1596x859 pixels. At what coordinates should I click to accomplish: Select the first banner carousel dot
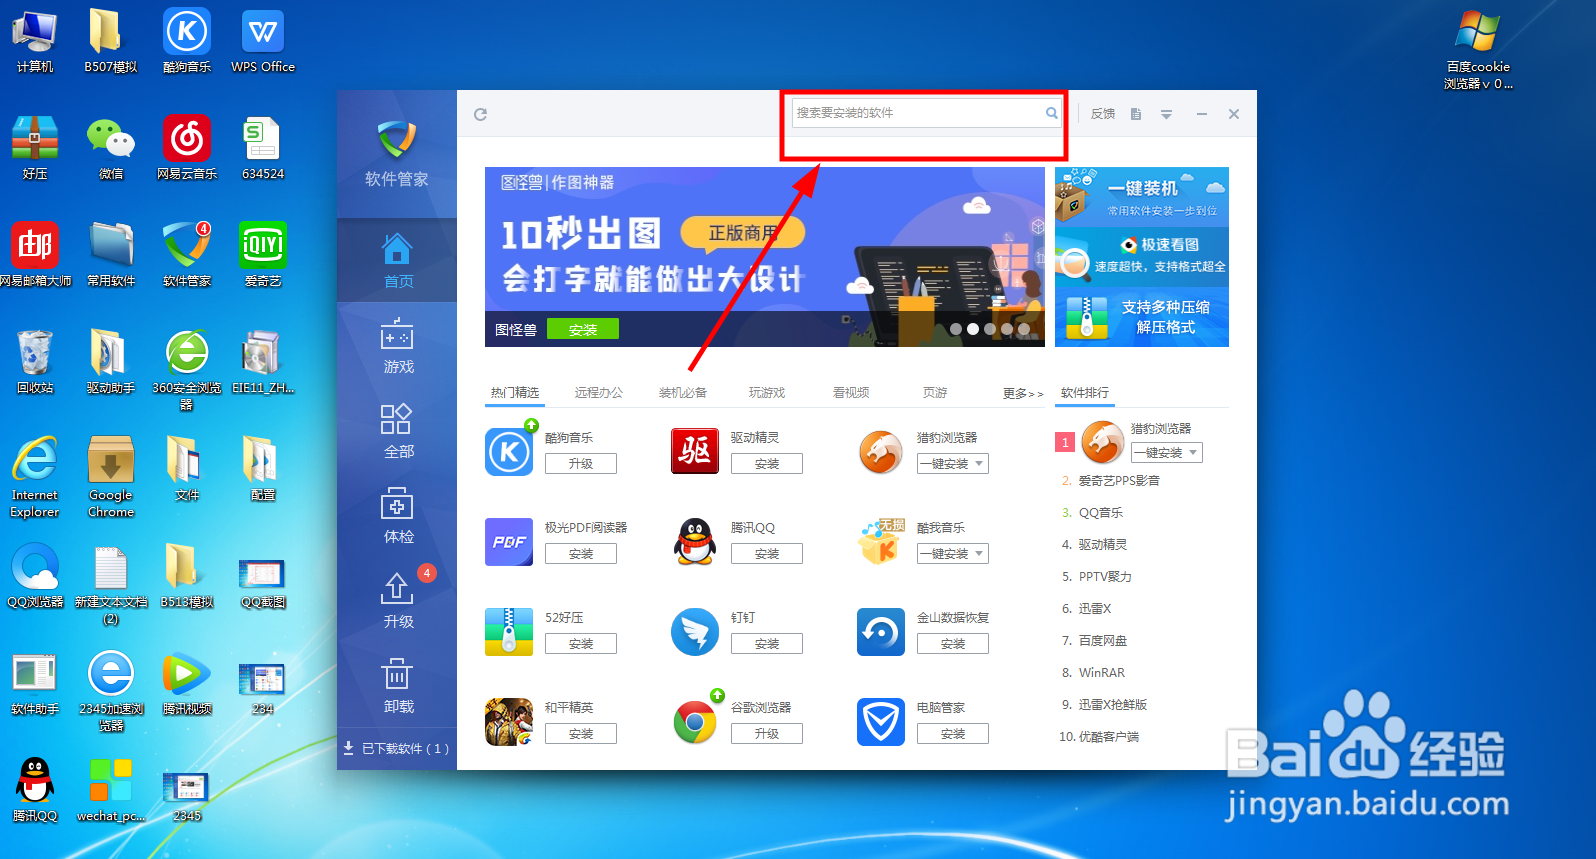tap(956, 329)
